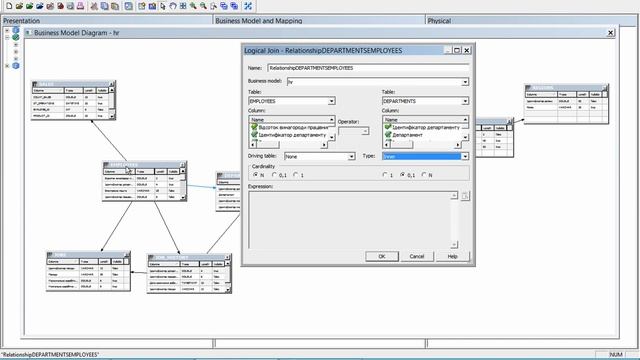This screenshot has width=640, height=360.
Task: Click the Copy toolbar icon
Action: 104,6
